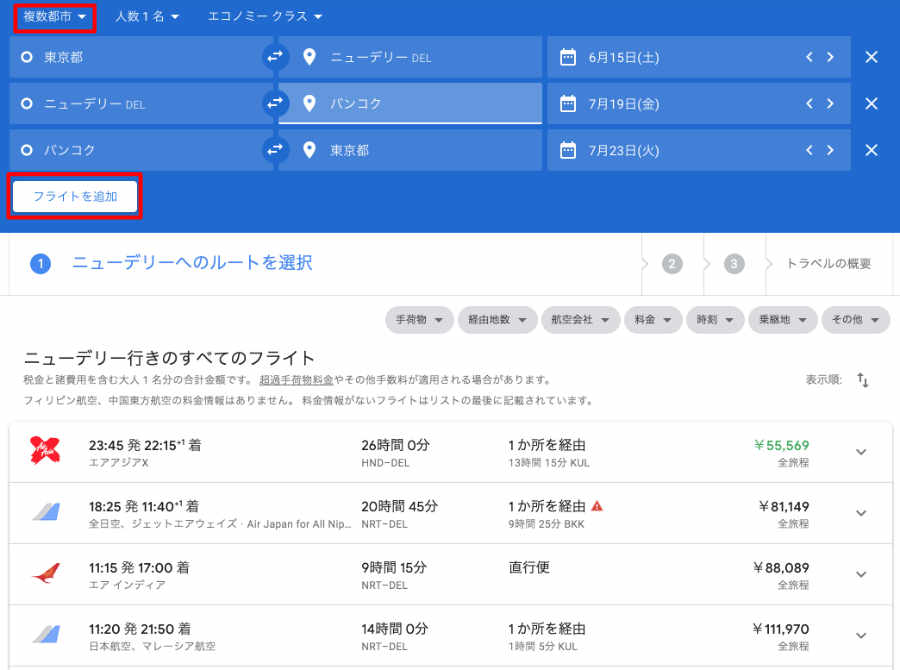Open the 乗継地 filter dropdown
Screen dimensions: 900x670
point(783,320)
